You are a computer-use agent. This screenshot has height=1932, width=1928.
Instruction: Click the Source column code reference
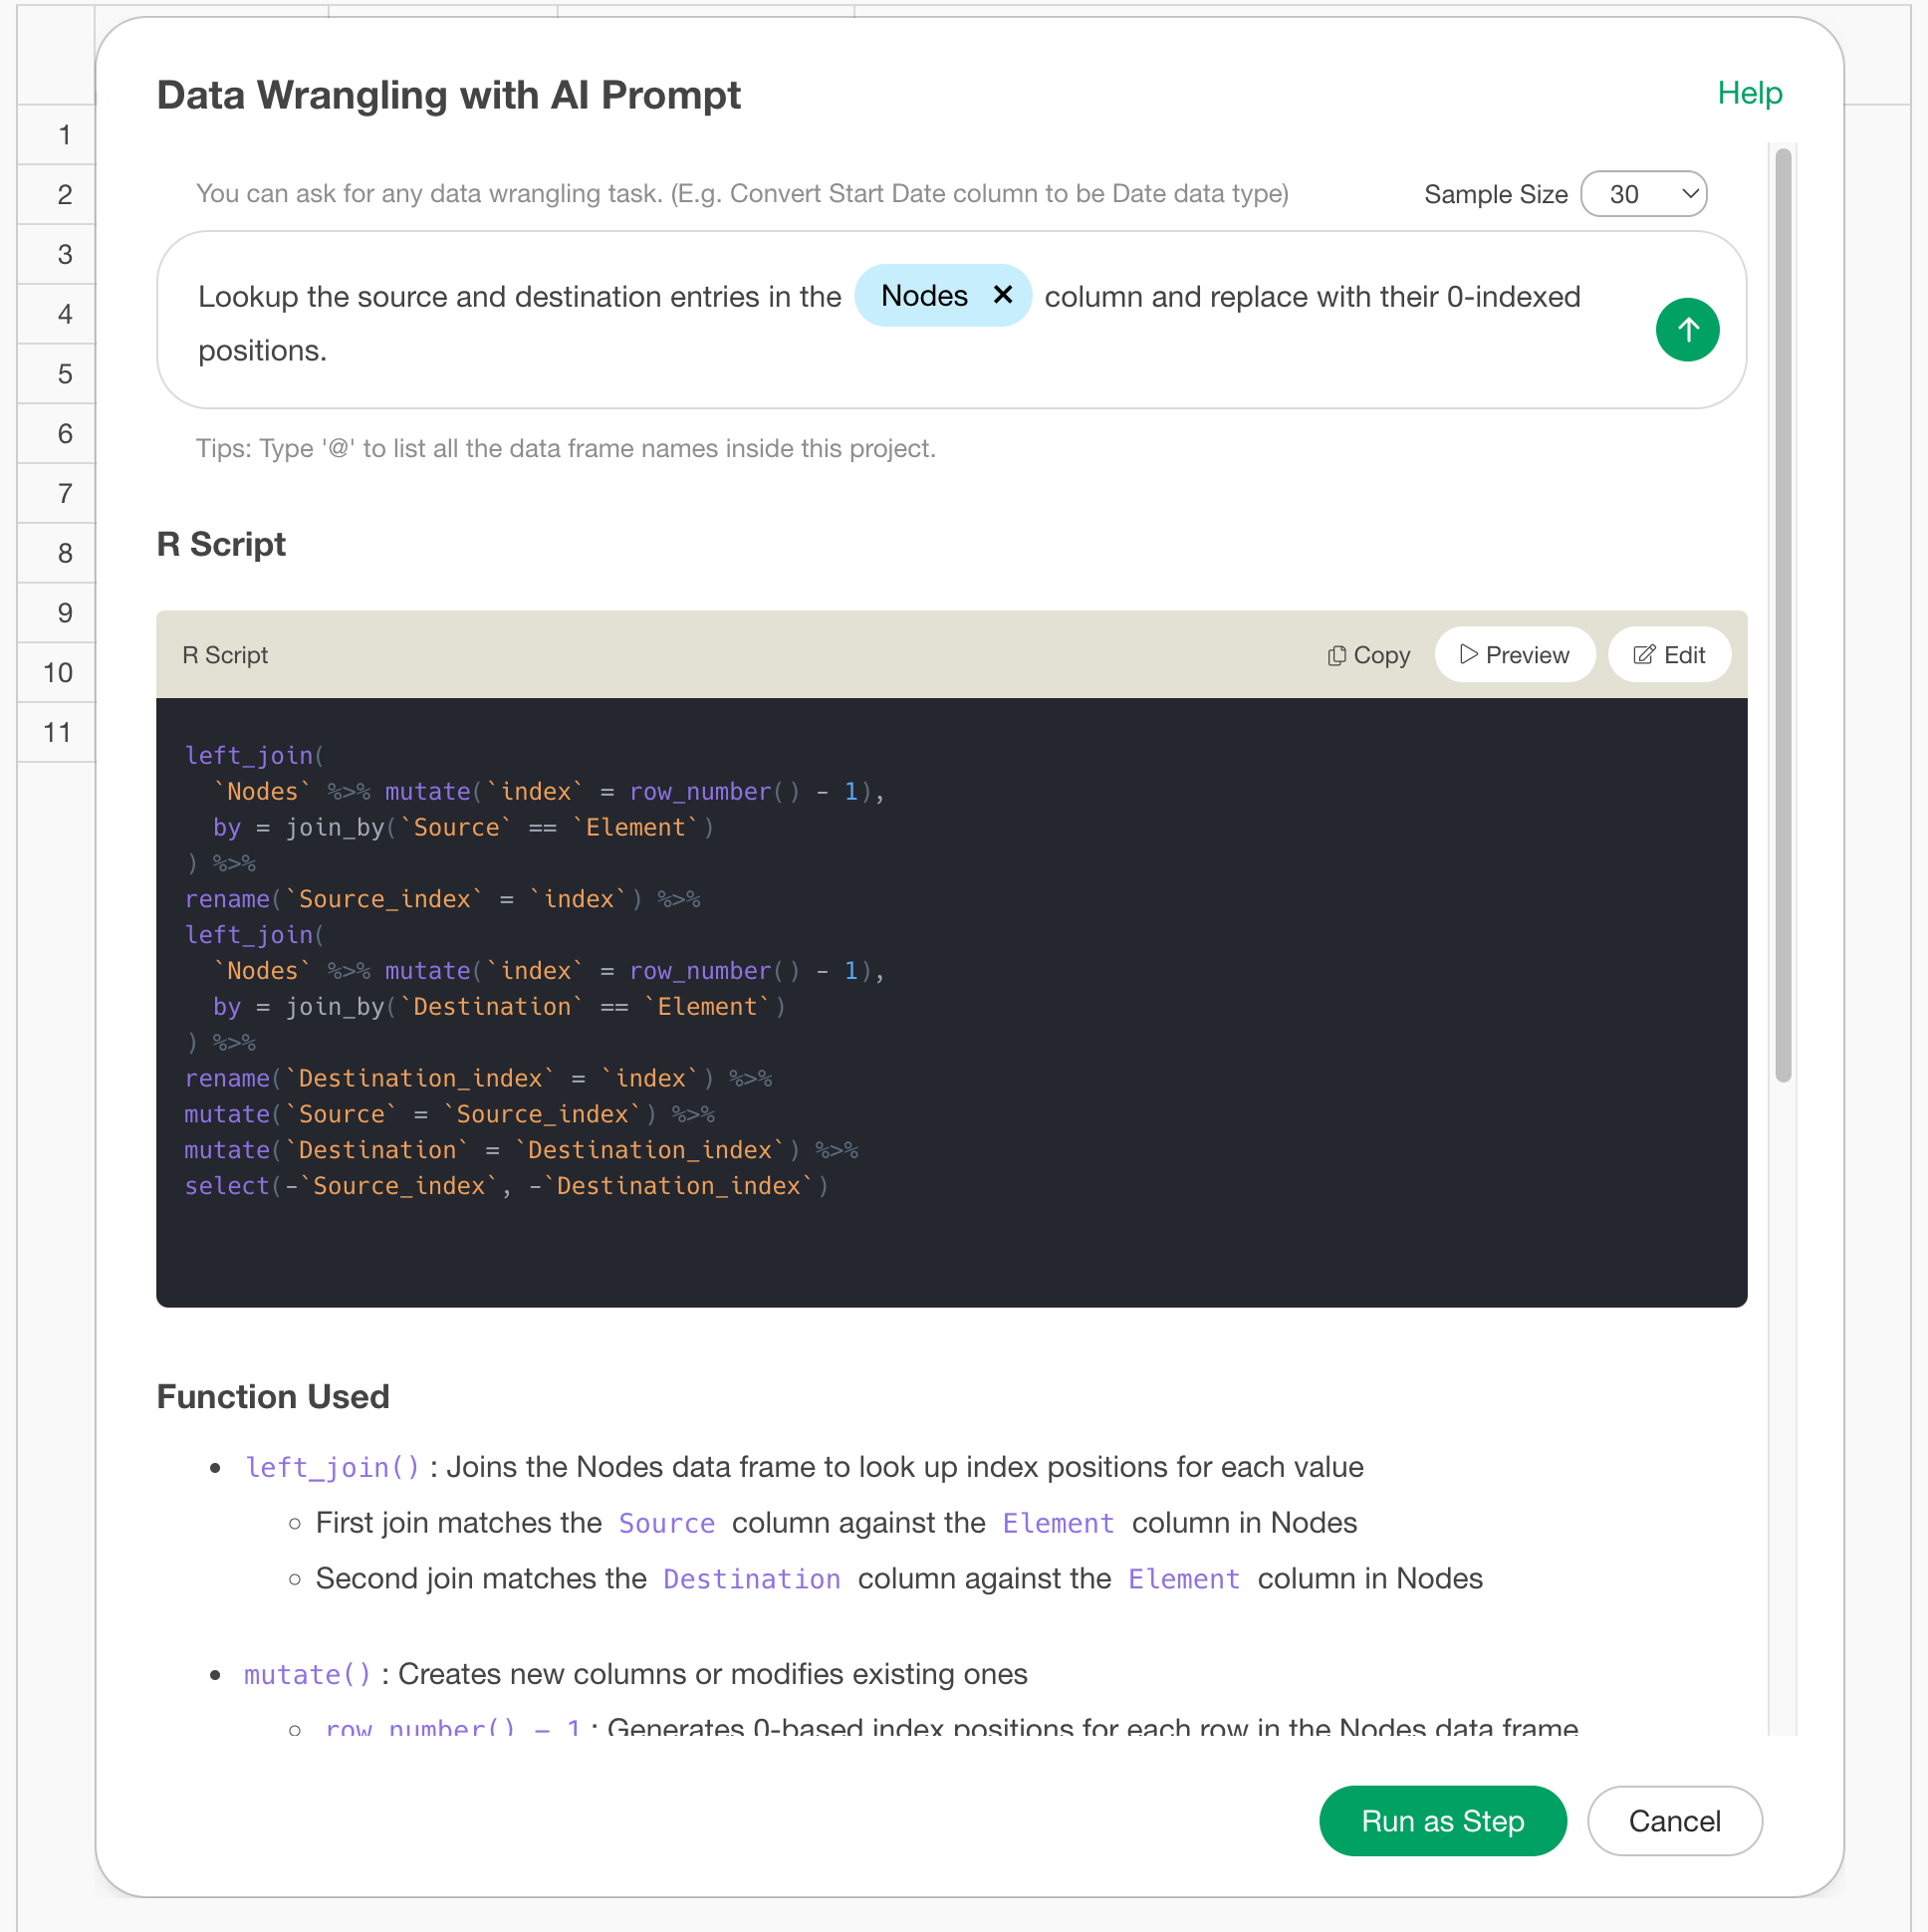[x=666, y=1523]
